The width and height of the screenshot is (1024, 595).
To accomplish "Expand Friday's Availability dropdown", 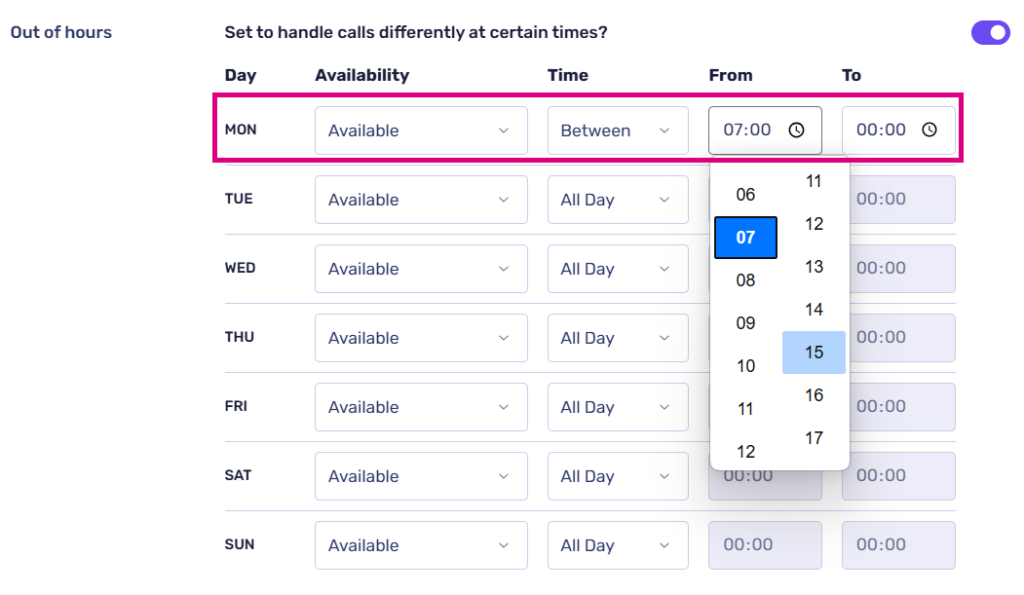I will (420, 407).
